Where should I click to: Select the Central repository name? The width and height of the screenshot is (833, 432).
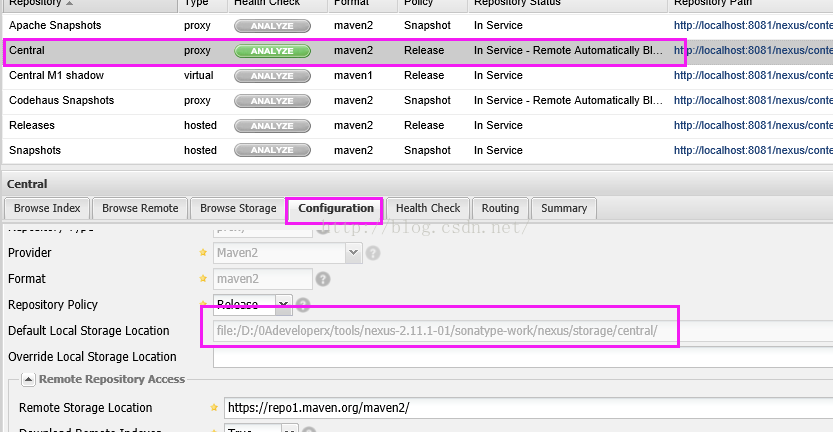[x=27, y=50]
